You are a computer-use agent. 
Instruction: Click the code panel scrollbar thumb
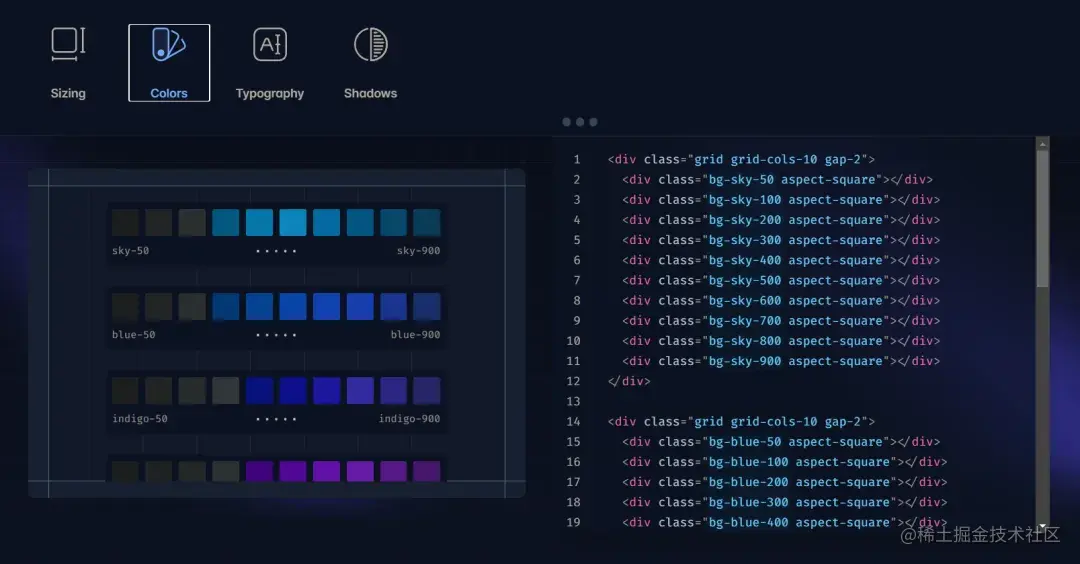point(1043,219)
